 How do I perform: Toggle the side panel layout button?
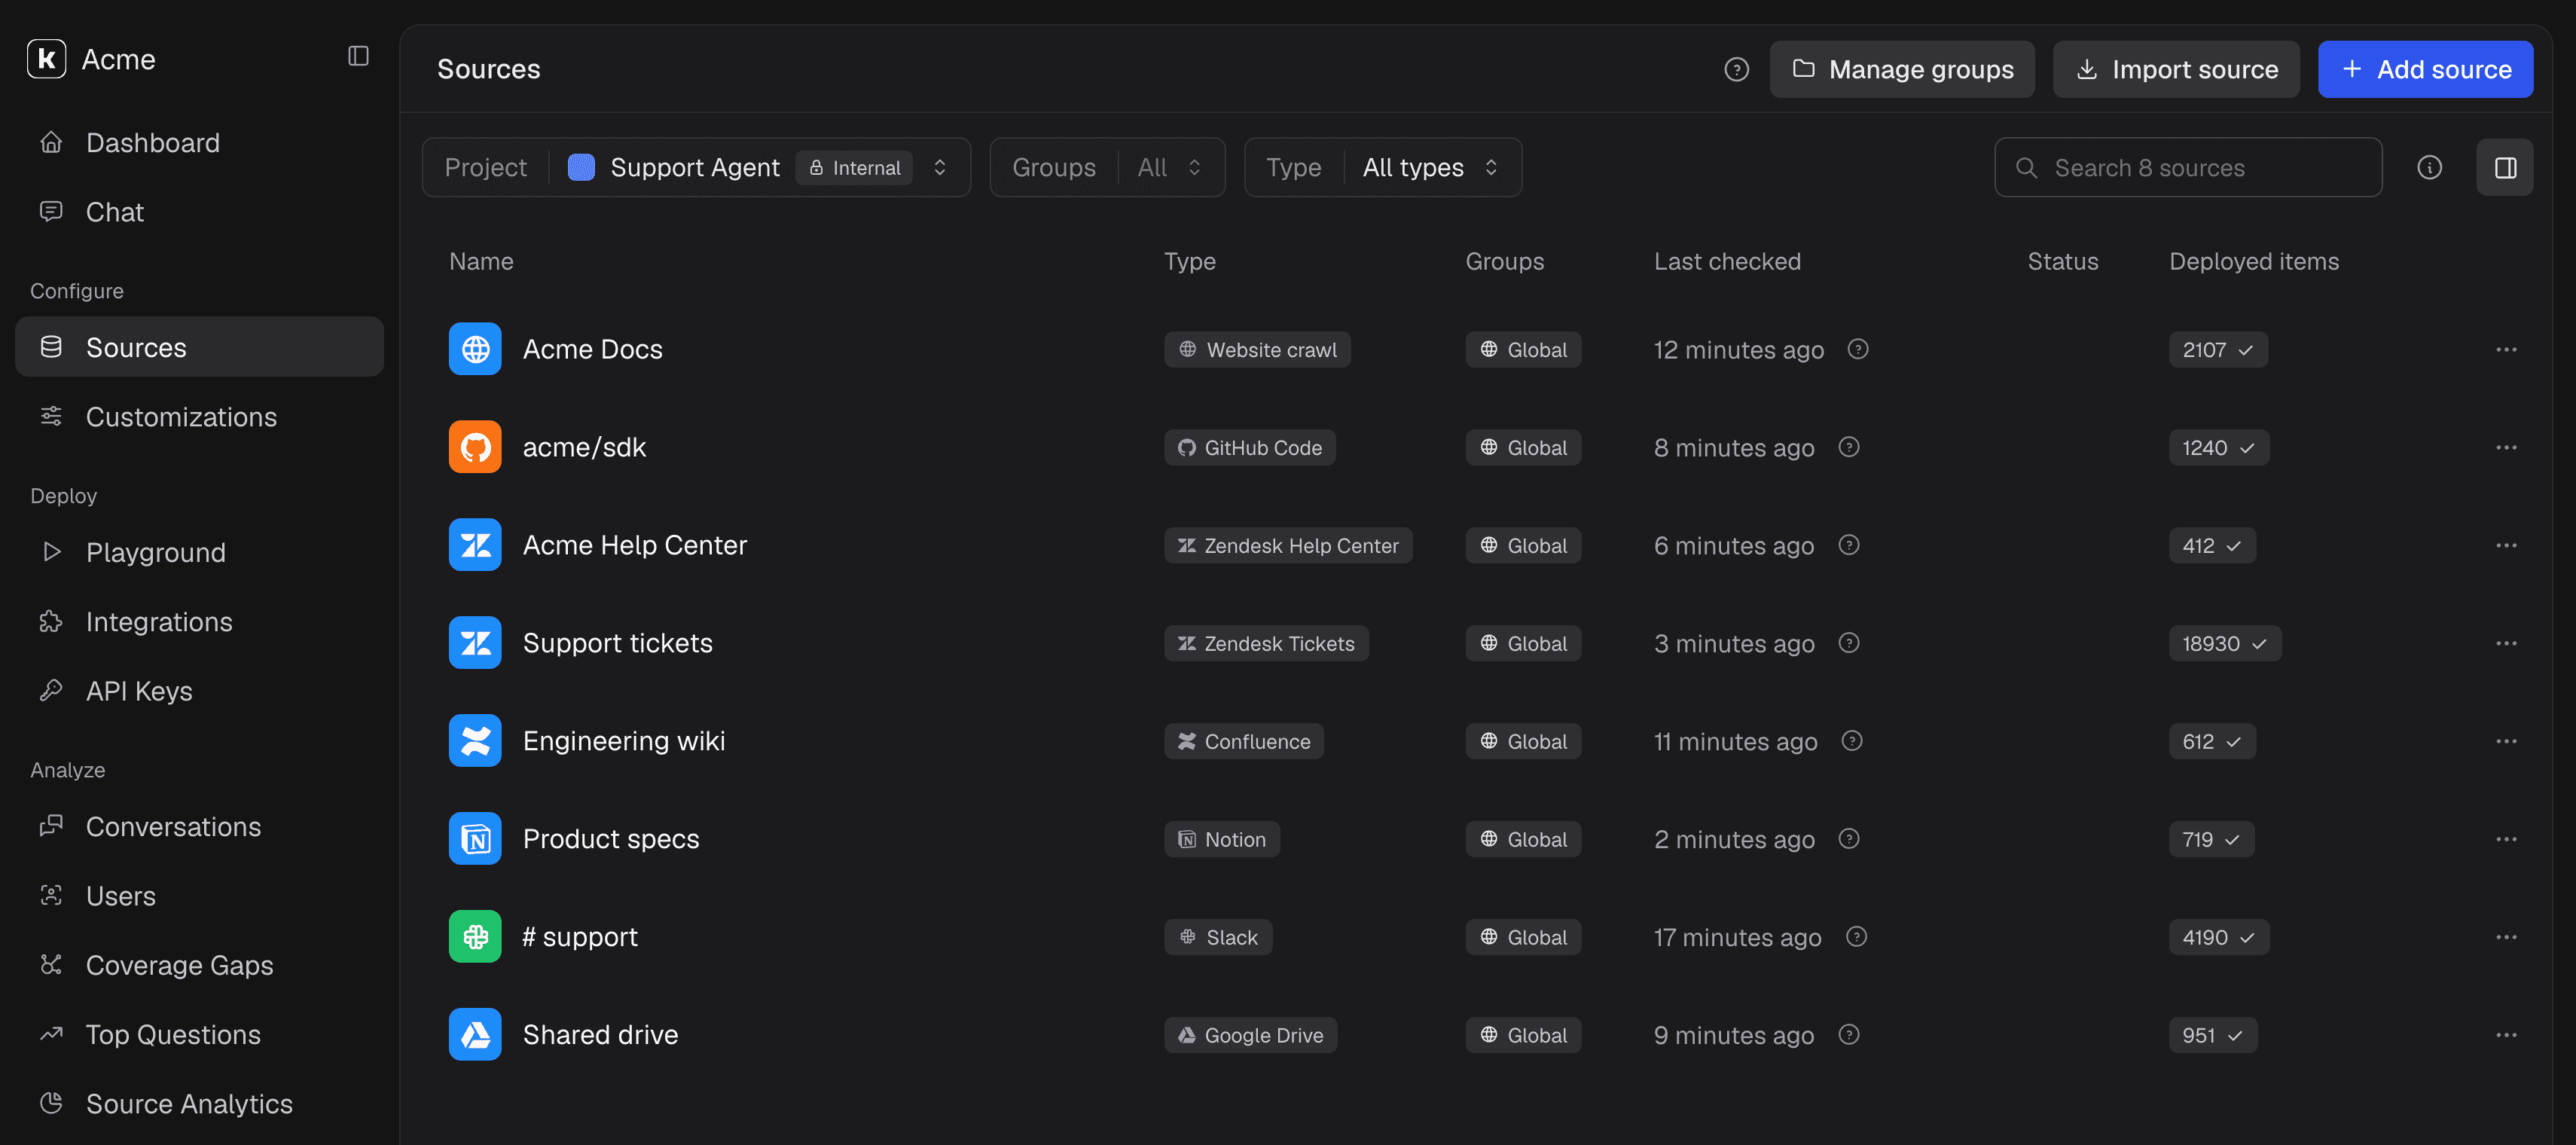(x=2505, y=167)
